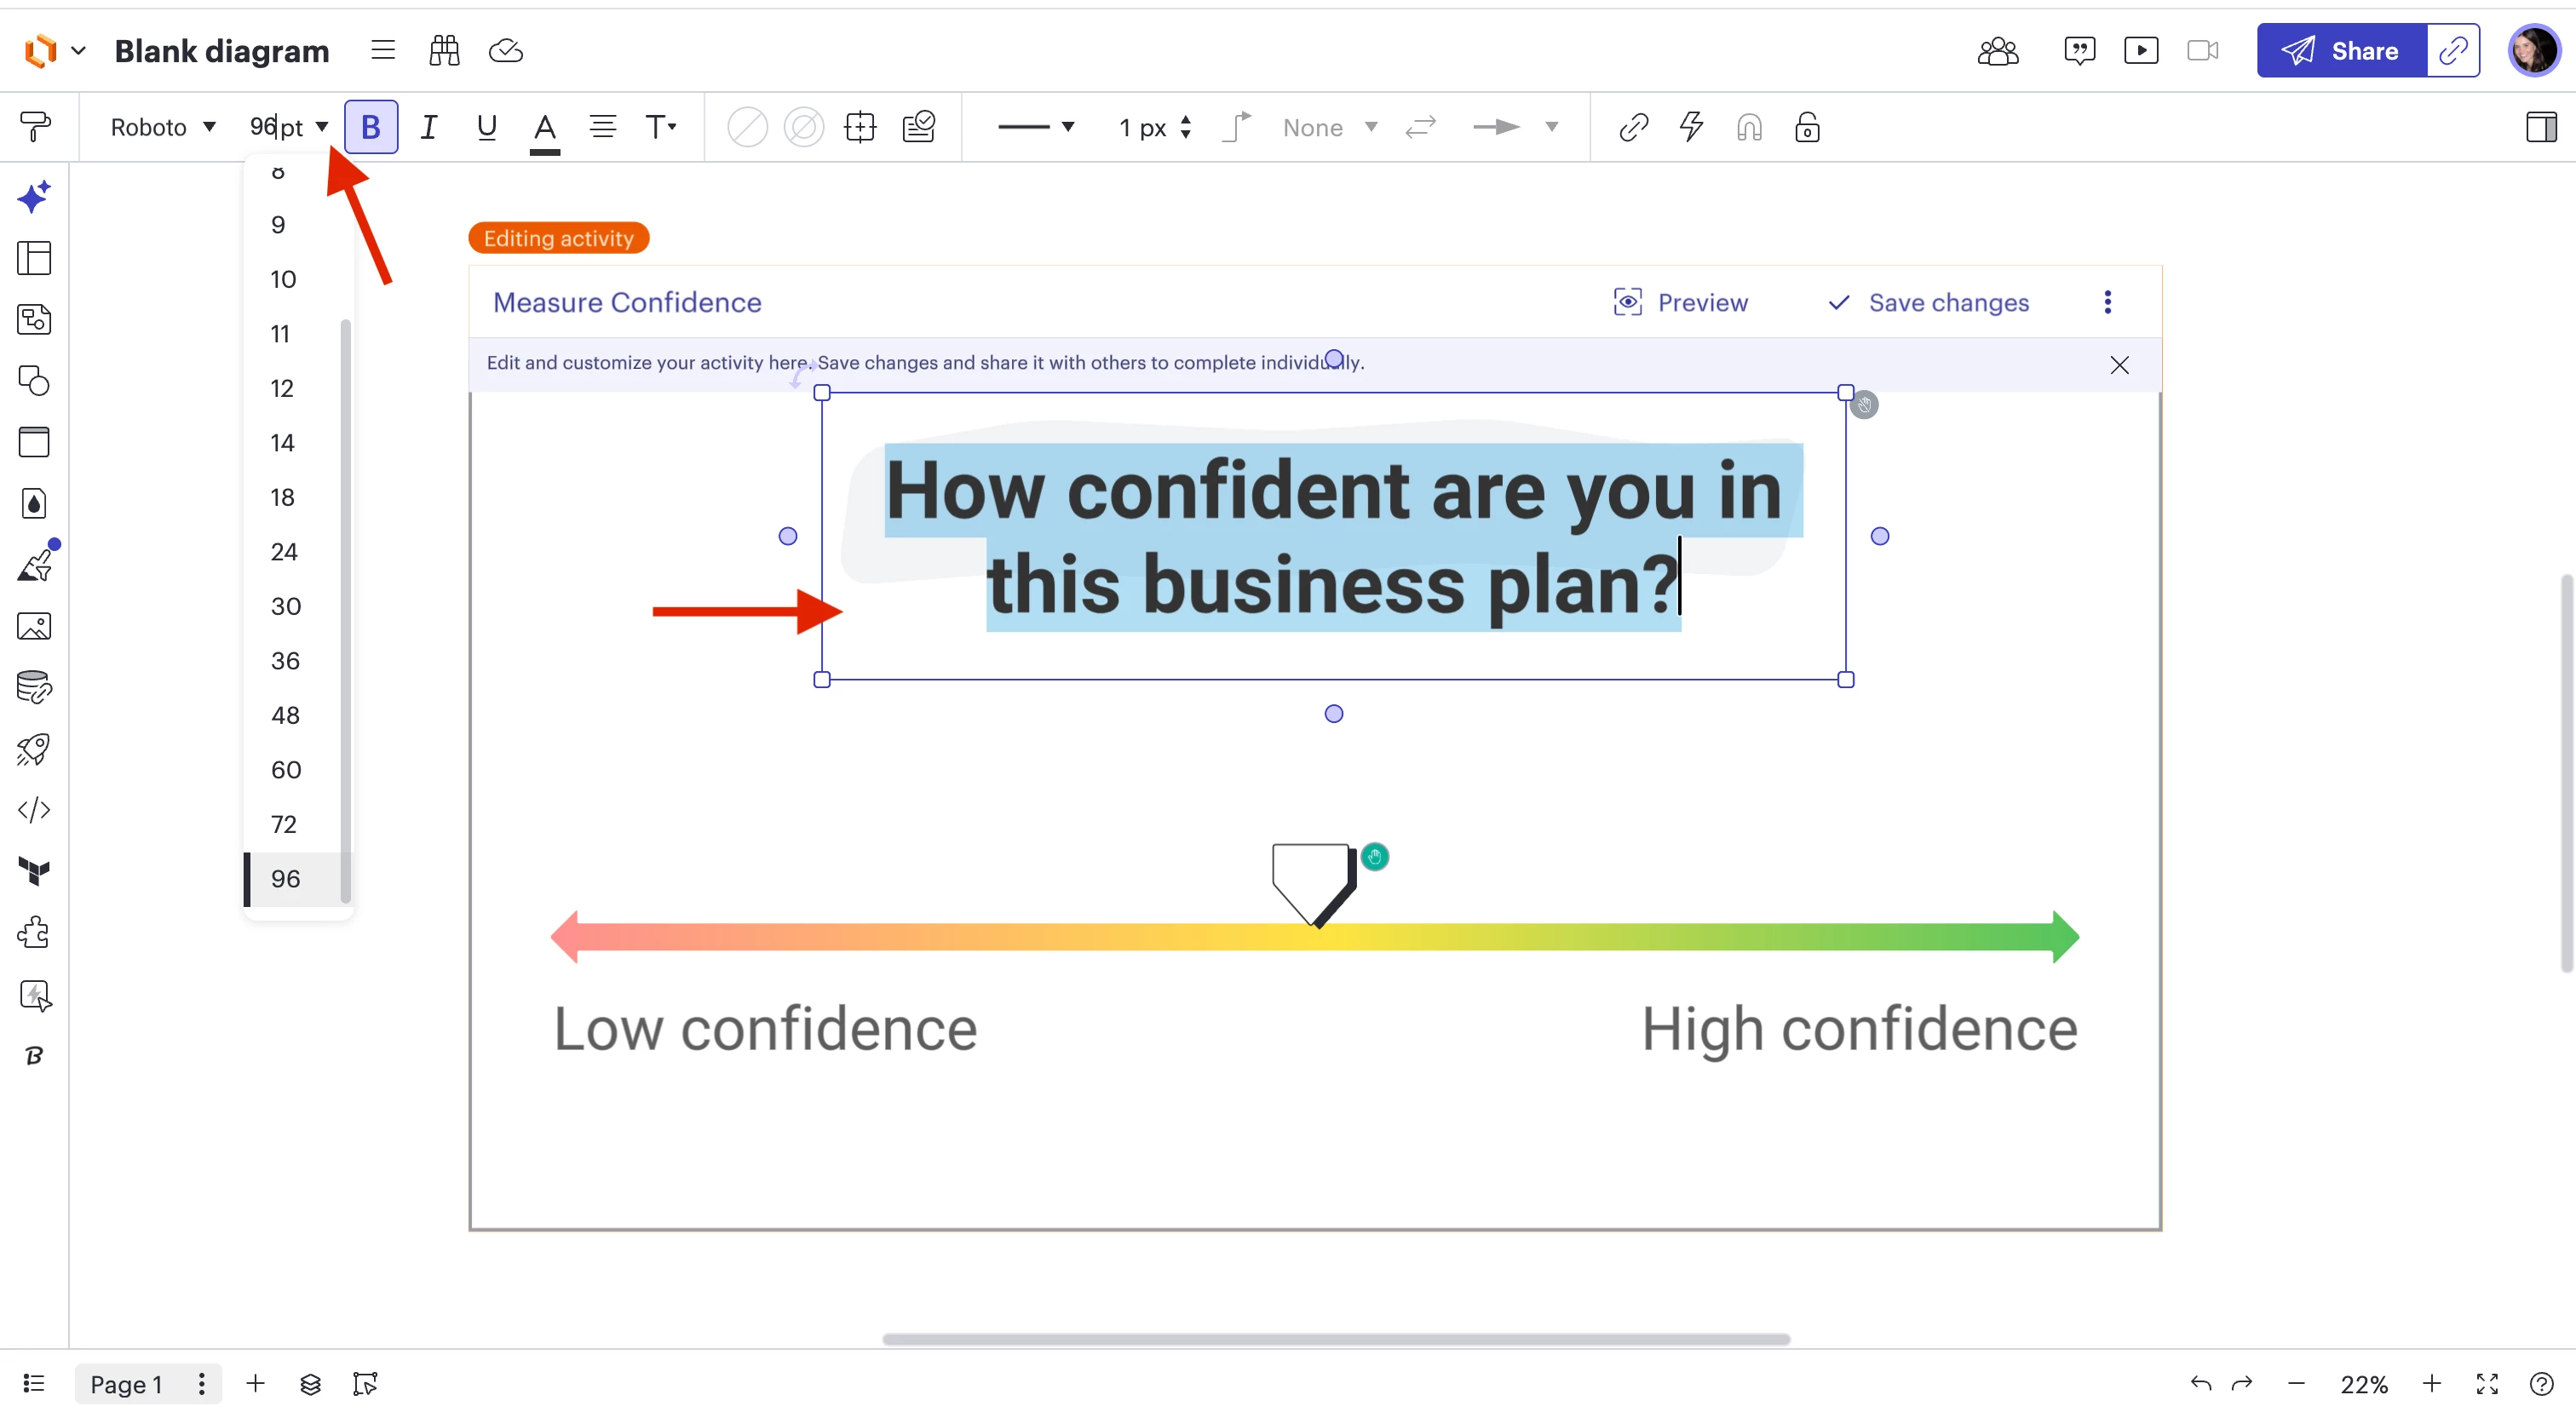
Task: Click the text color button
Action: [x=544, y=129]
